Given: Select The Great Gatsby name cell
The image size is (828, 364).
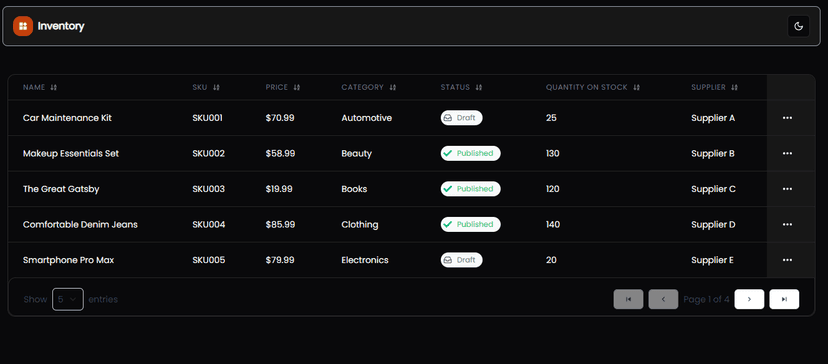Looking at the screenshot, I should pyautogui.click(x=61, y=189).
